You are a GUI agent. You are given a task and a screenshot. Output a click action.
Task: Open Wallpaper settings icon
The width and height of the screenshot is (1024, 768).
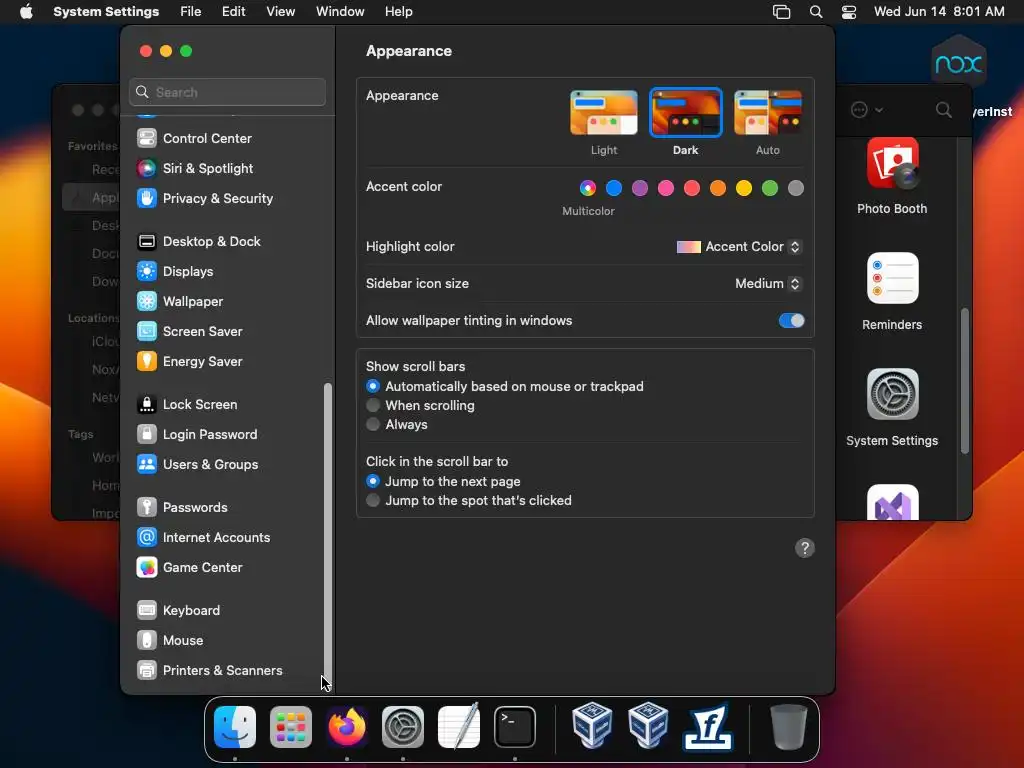pyautogui.click(x=146, y=302)
